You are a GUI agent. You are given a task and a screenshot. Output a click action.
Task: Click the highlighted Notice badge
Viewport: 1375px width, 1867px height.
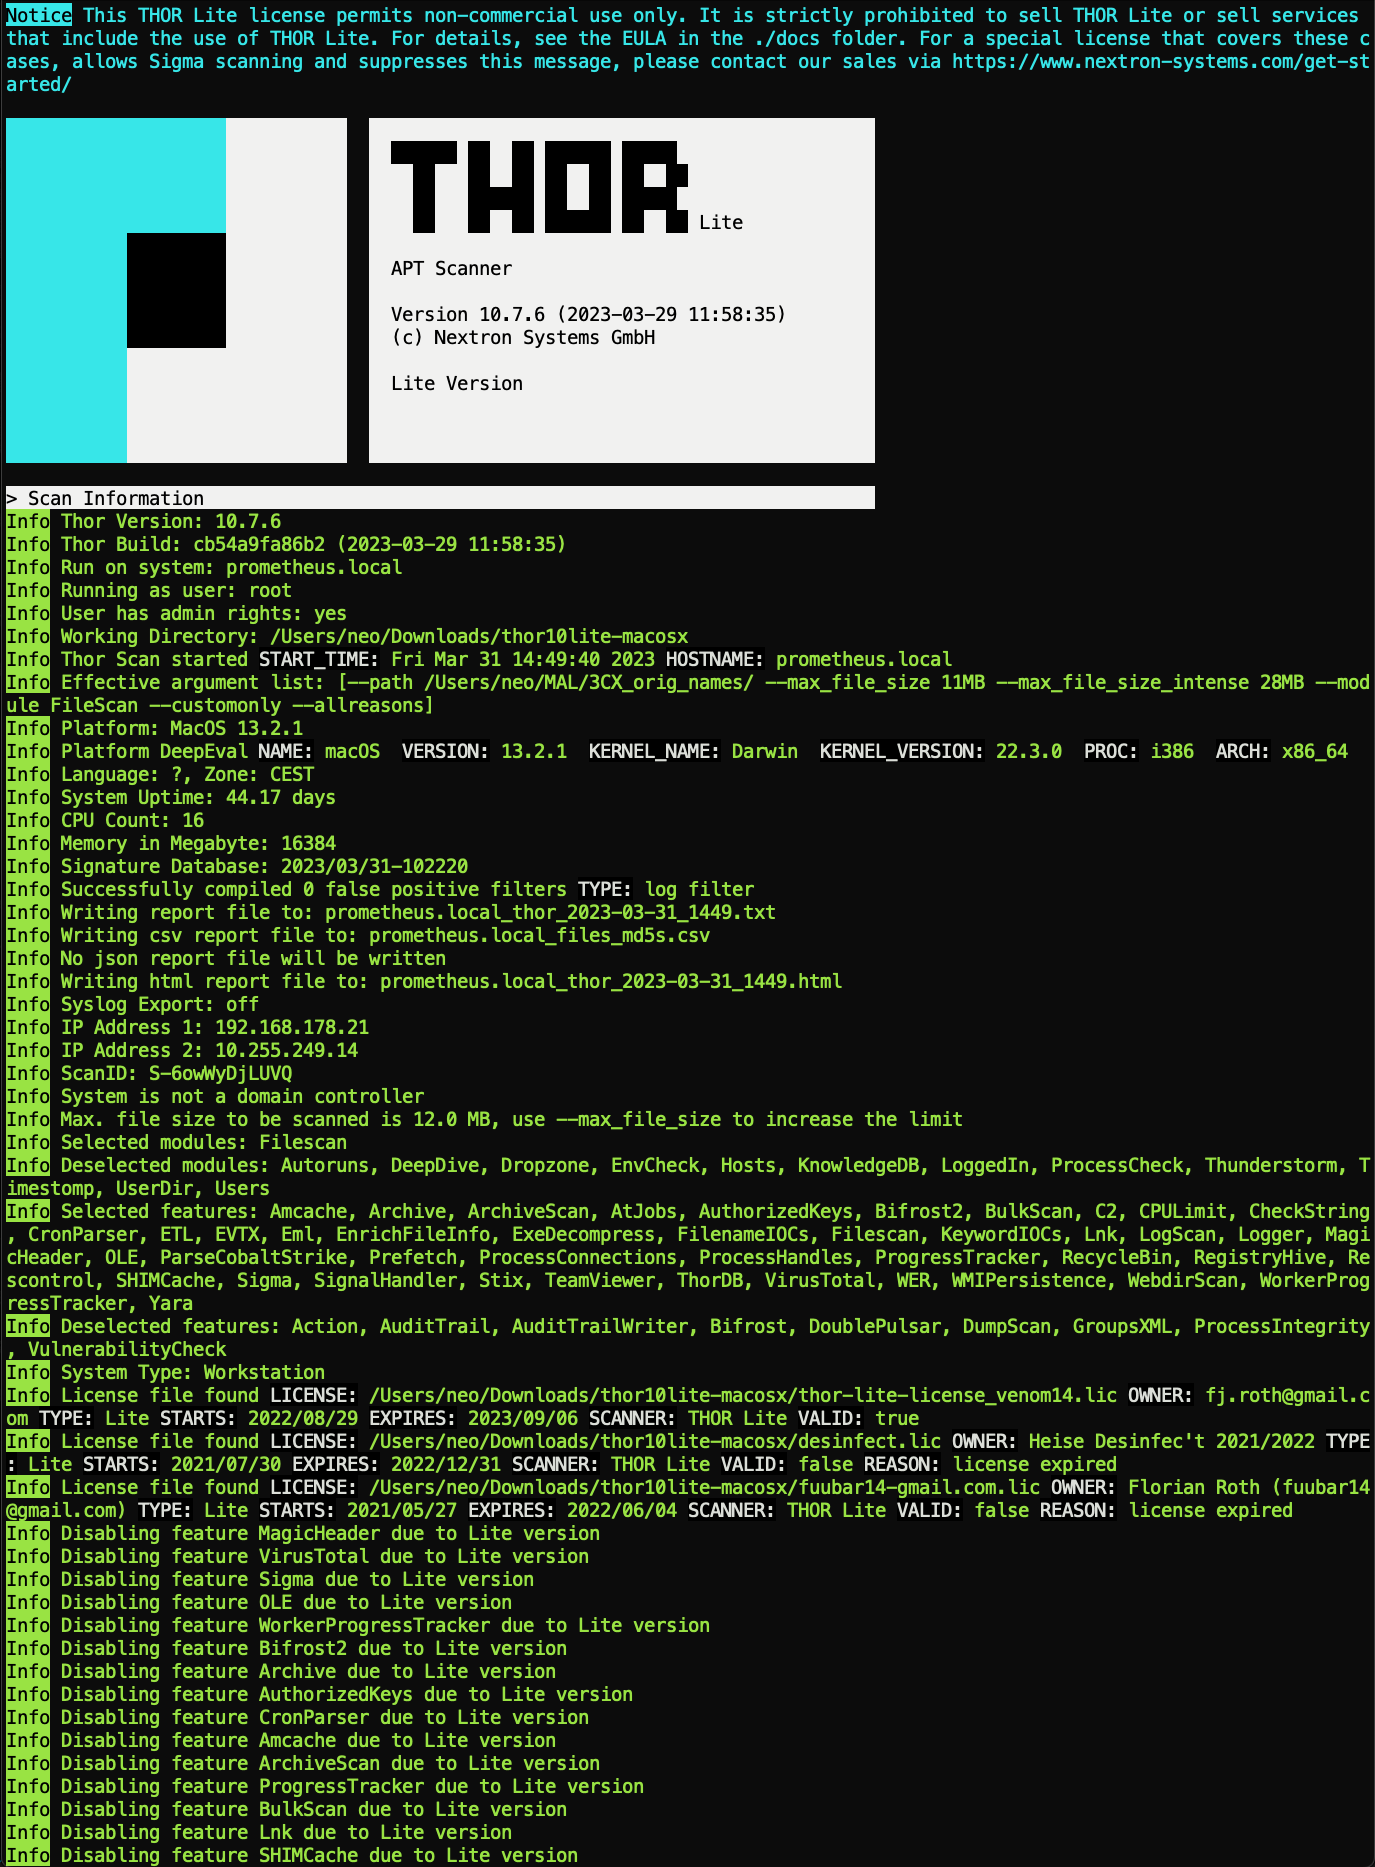39,15
